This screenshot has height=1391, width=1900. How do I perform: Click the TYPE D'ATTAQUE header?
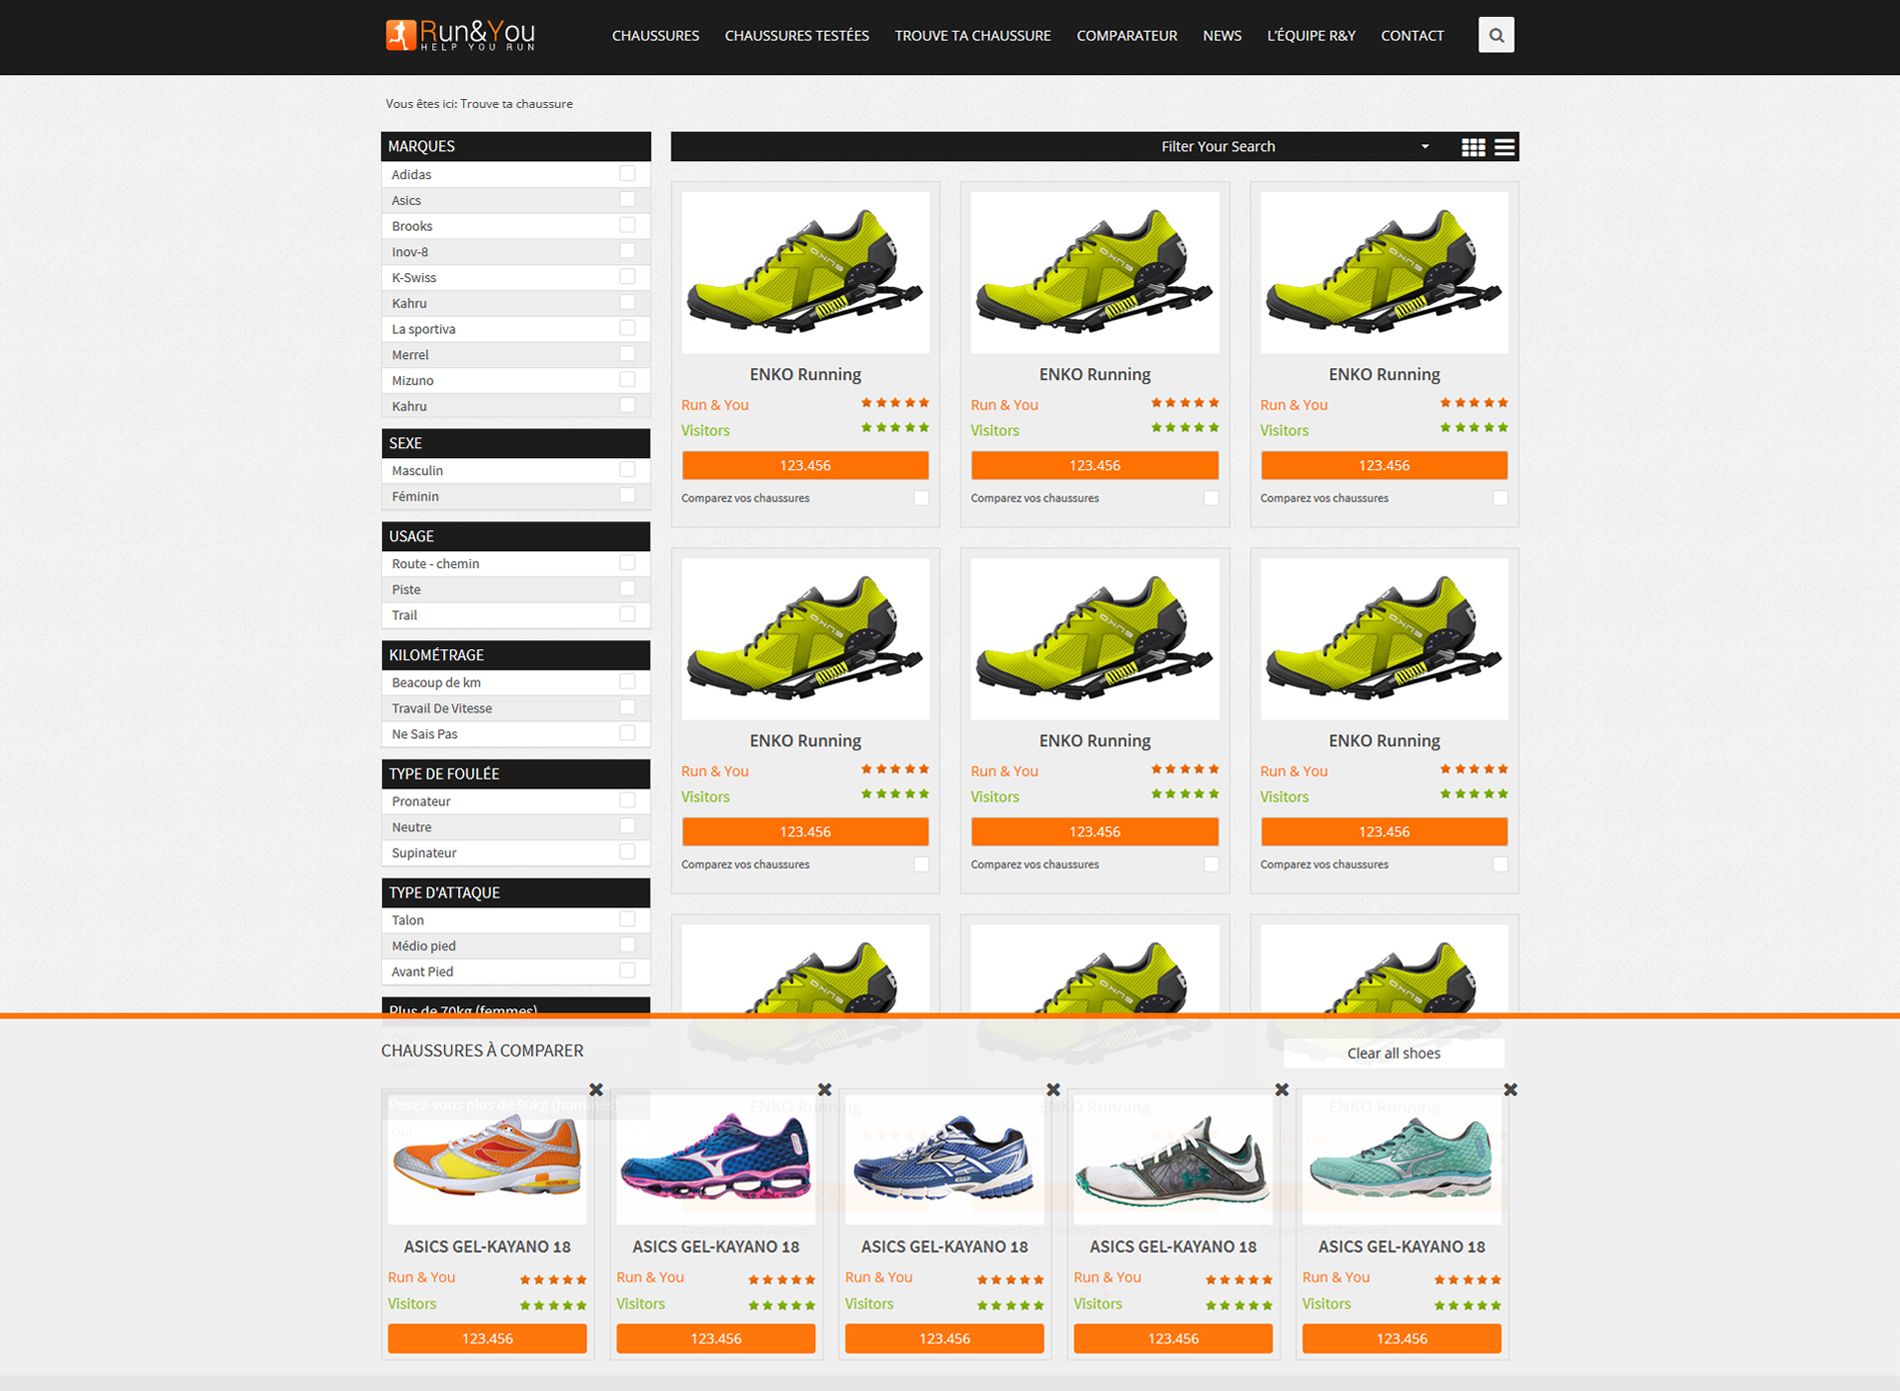(x=516, y=893)
